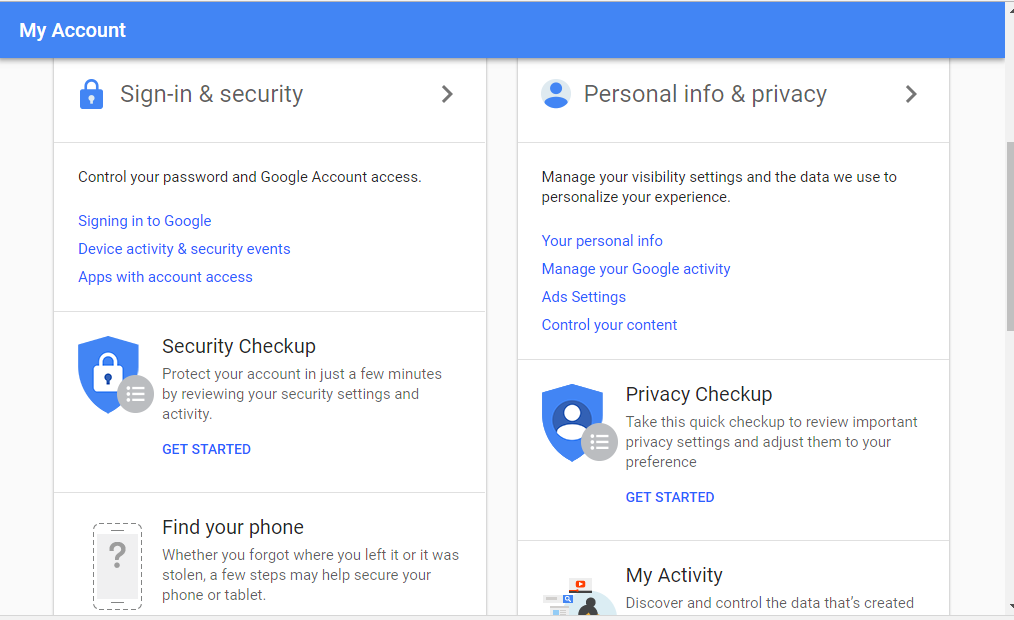Open Control your content link
The height and width of the screenshot is (620, 1014).
pyautogui.click(x=609, y=325)
